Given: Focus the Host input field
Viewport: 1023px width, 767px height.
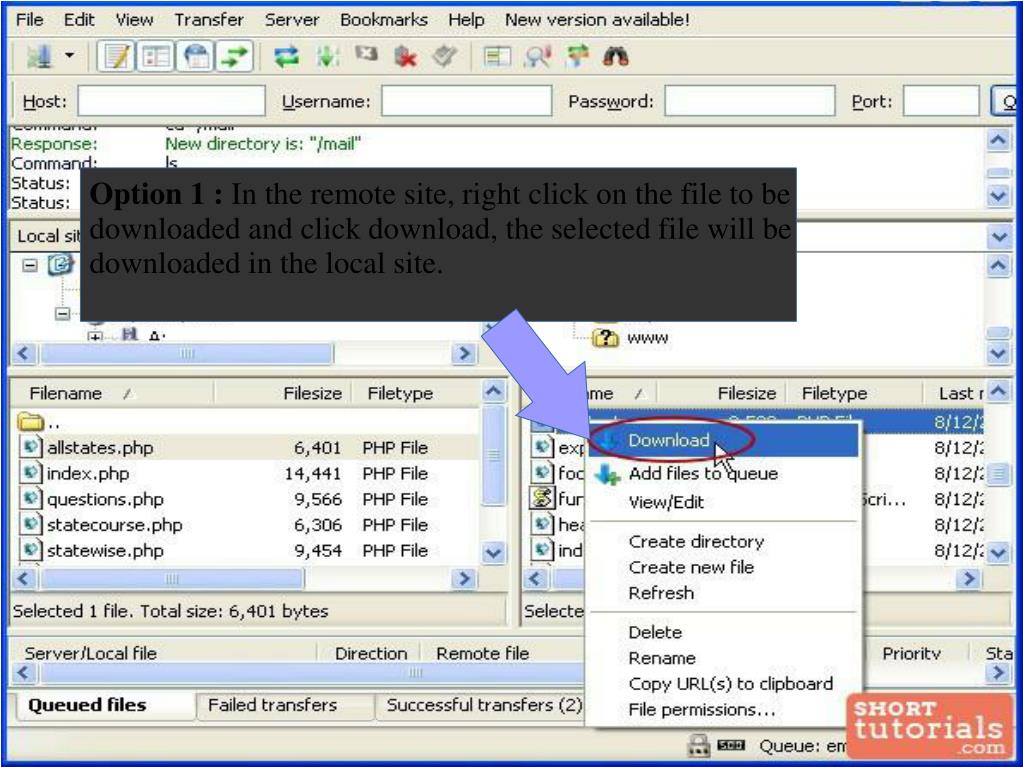Looking at the screenshot, I should [x=172, y=101].
